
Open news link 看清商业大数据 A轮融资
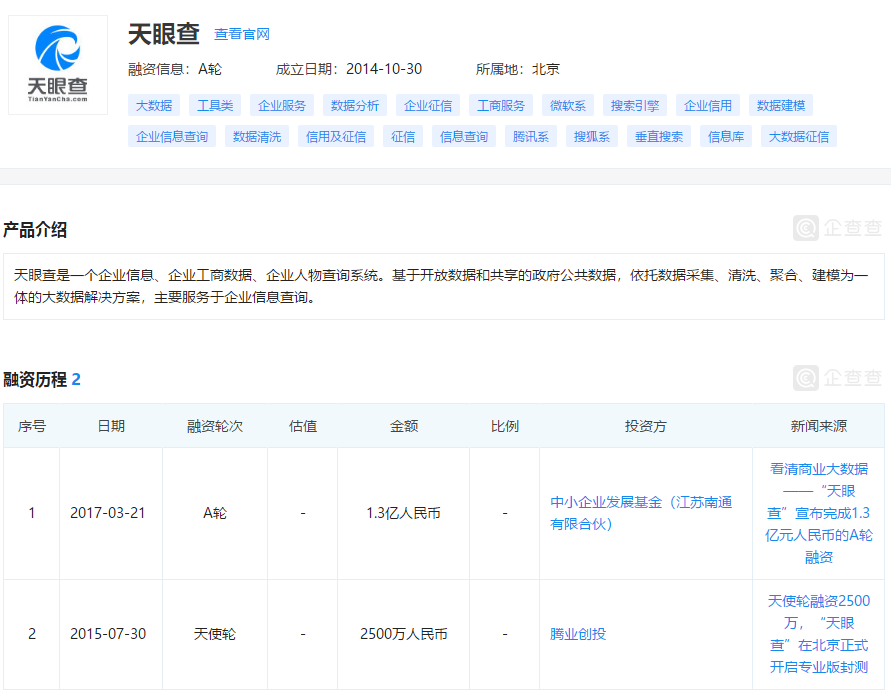[818, 513]
